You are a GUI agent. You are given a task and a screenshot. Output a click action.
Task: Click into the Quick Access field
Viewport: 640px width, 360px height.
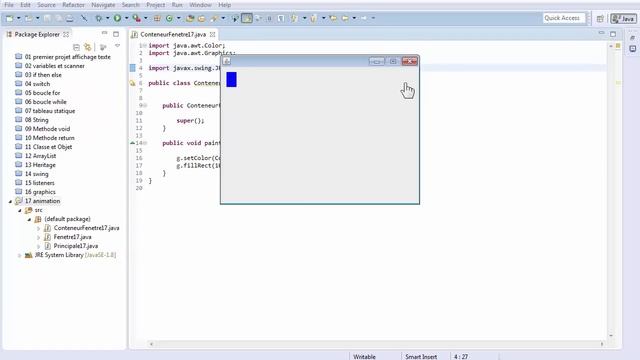(564, 18)
